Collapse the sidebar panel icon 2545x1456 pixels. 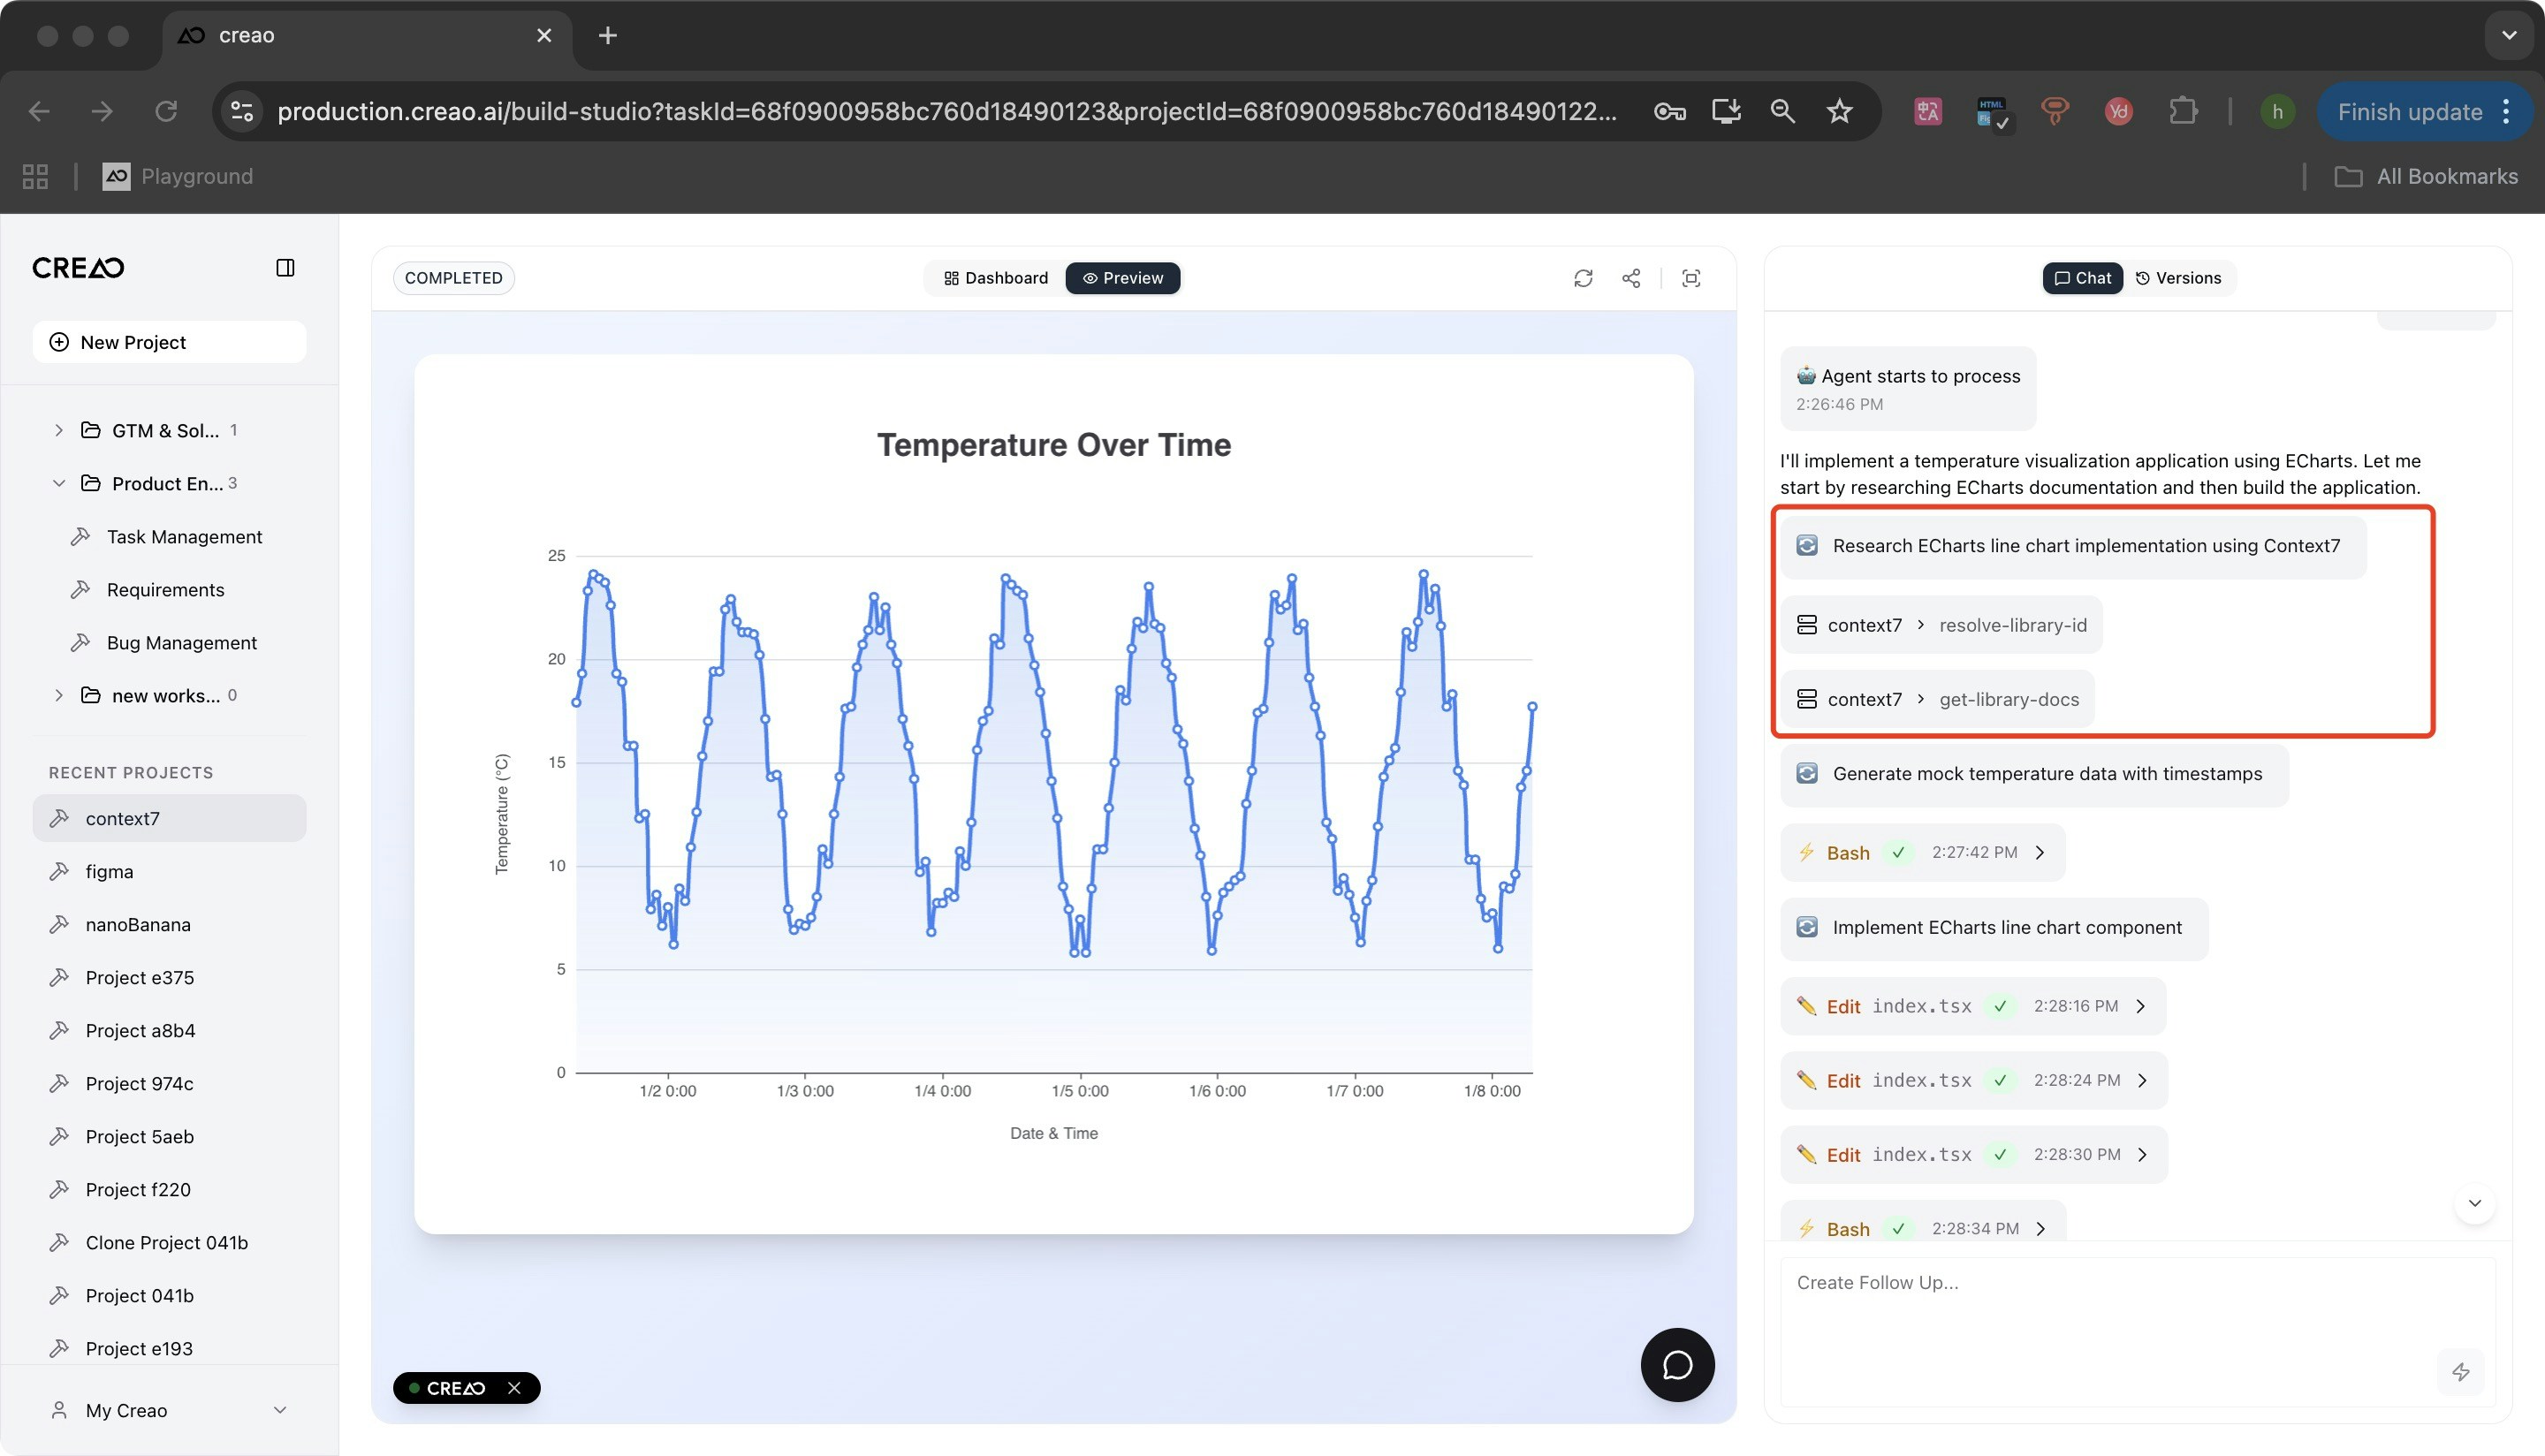(x=285, y=268)
